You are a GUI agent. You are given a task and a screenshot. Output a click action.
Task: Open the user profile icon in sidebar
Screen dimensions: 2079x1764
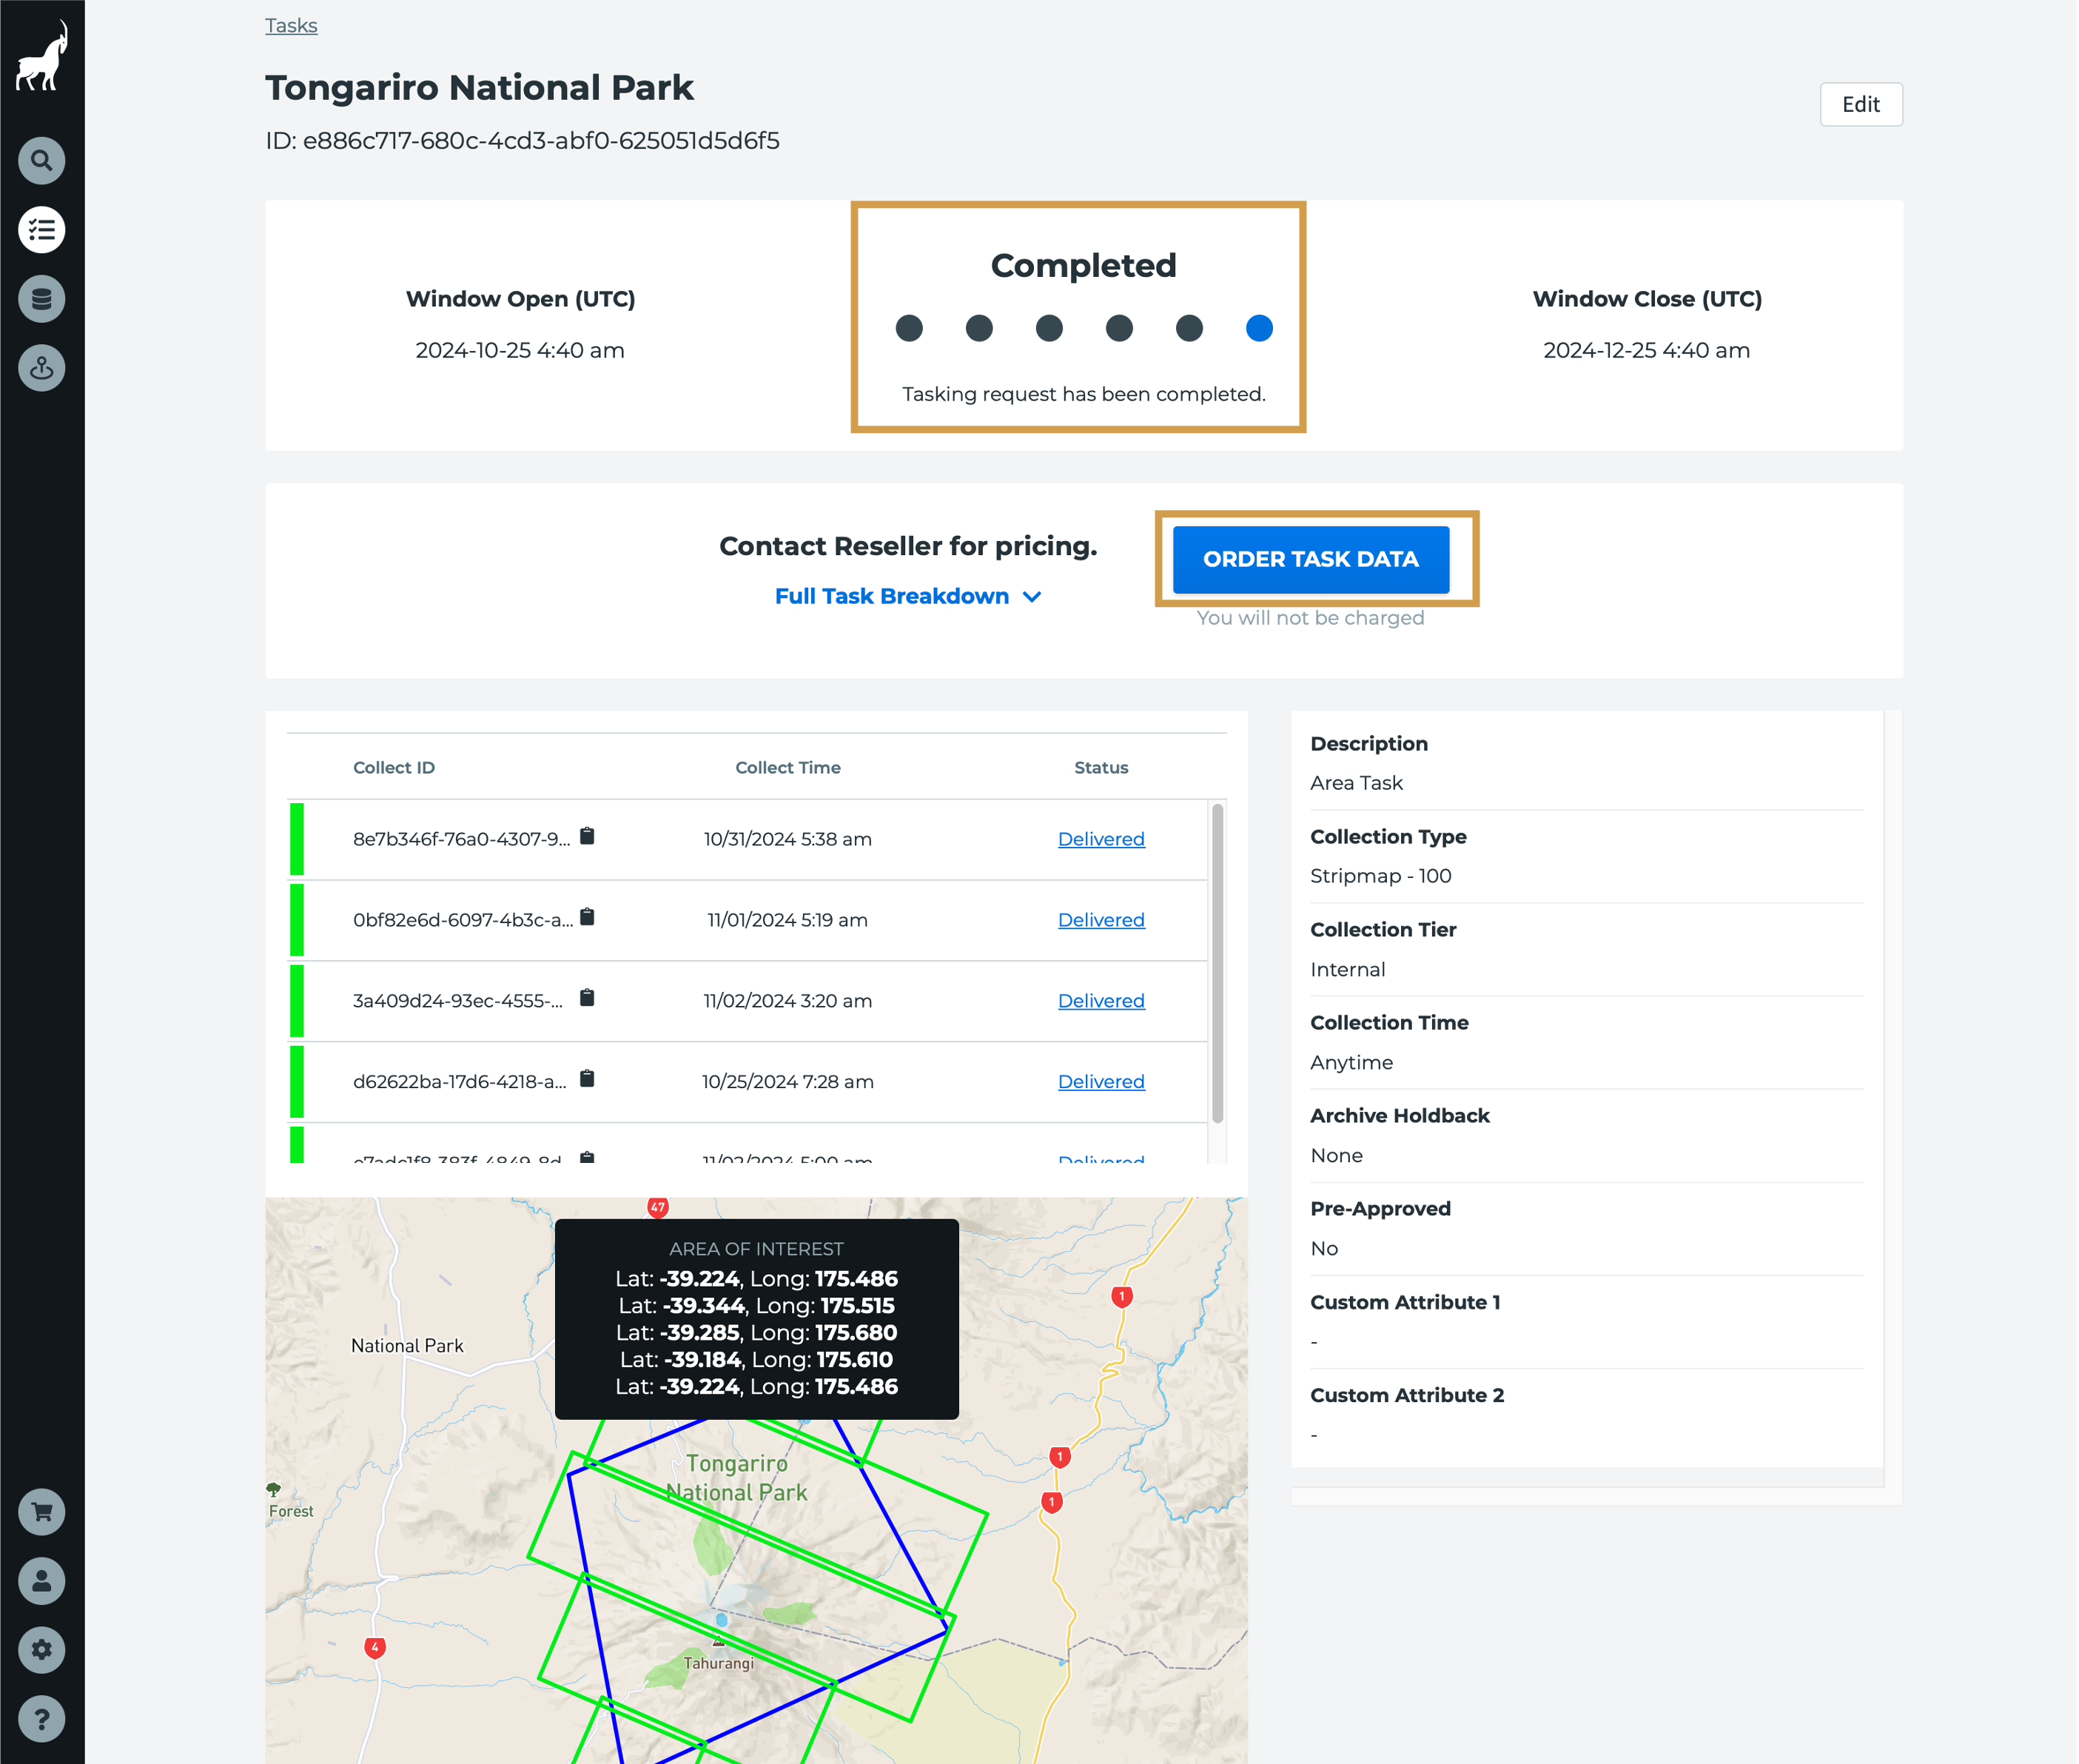pos(42,1581)
